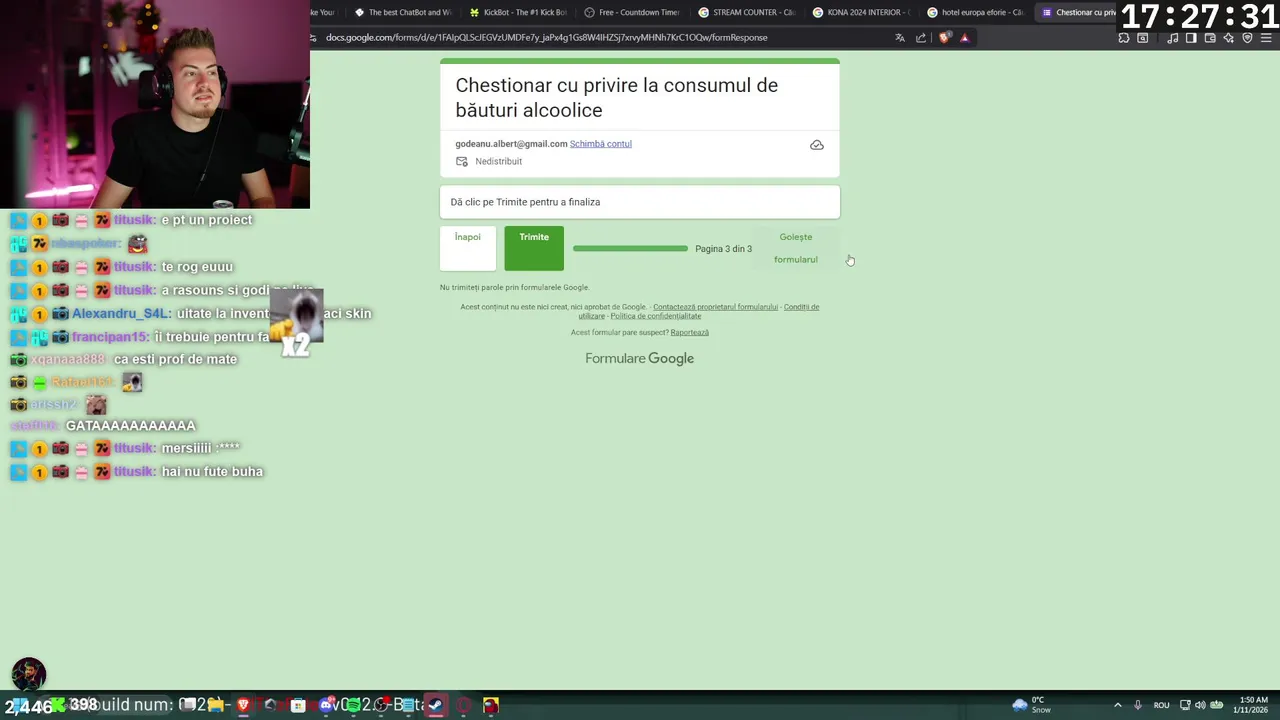Click the Brave Rewards triangle icon

(x=964, y=38)
